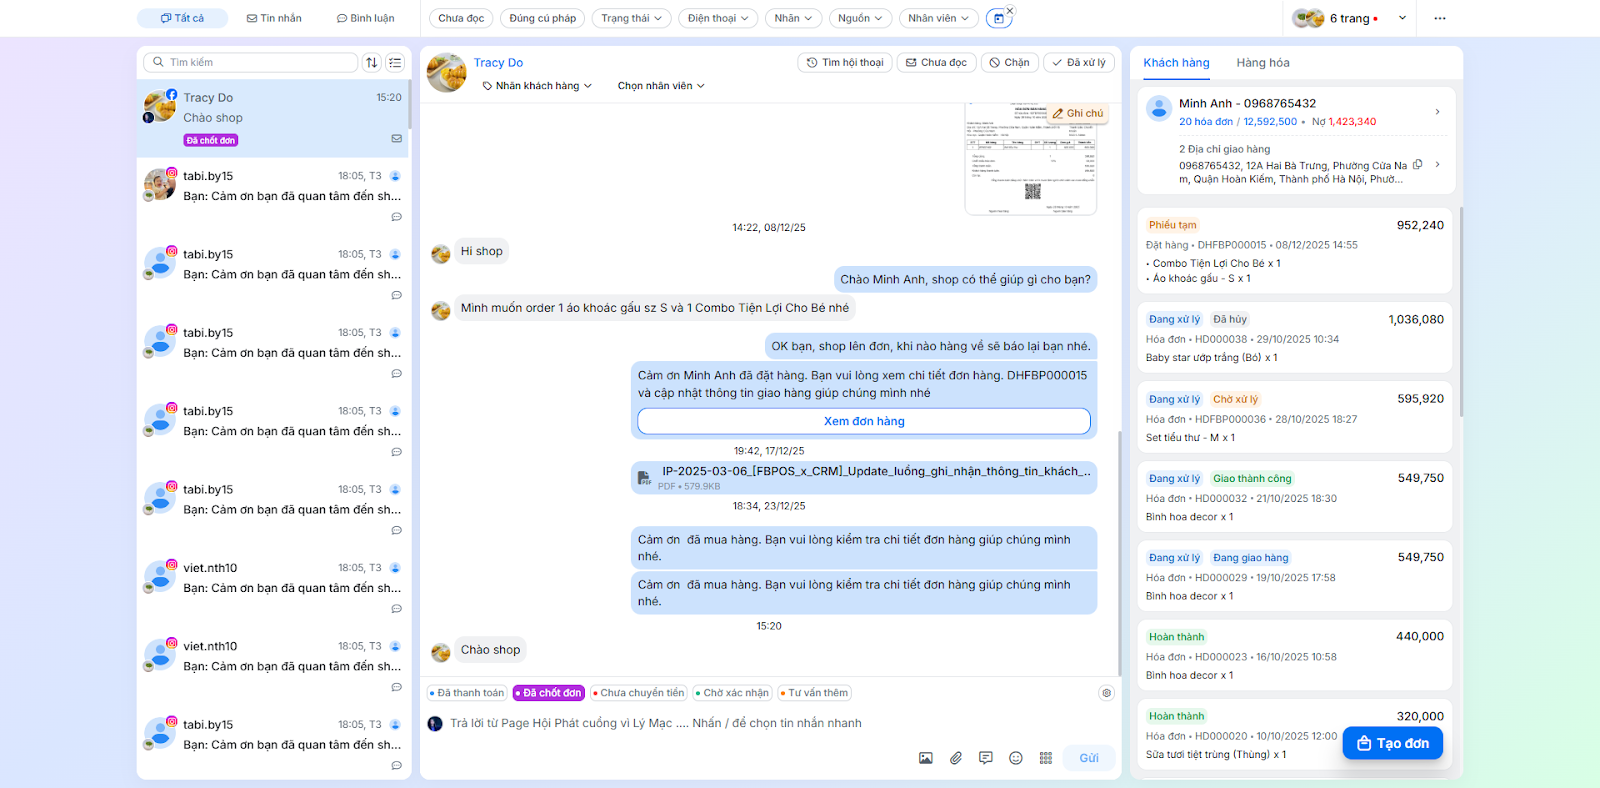The width and height of the screenshot is (1600, 788).
Task: Switch to the Tất cả tab
Action: tap(182, 18)
